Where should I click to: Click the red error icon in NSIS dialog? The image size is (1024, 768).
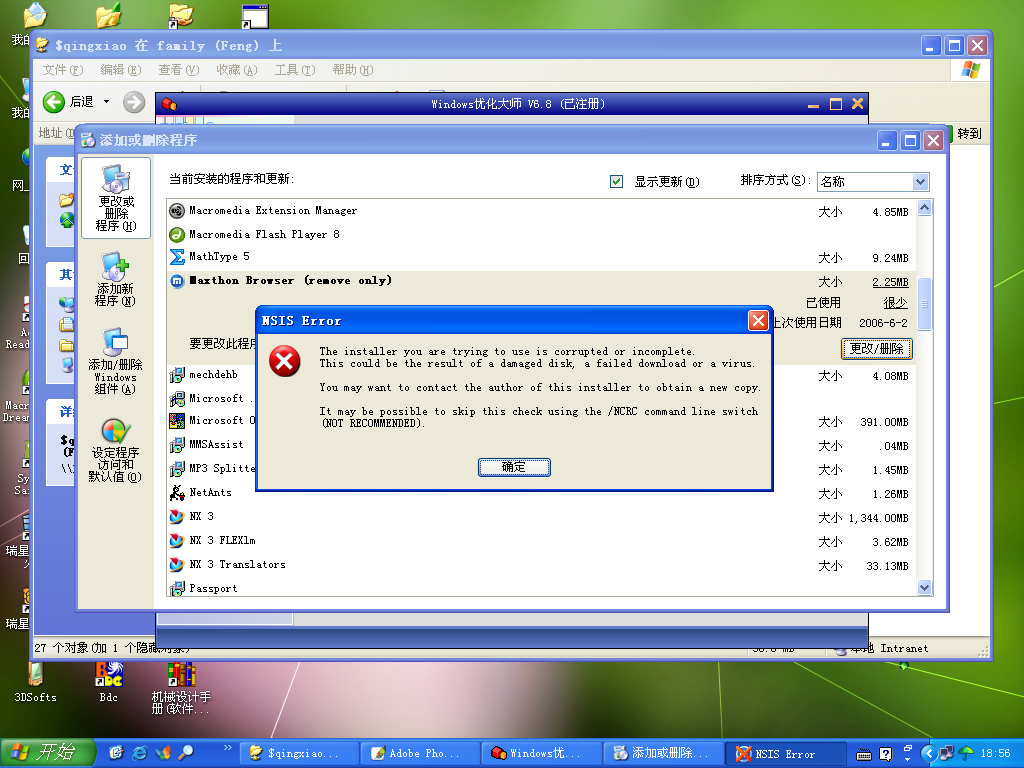pos(285,361)
